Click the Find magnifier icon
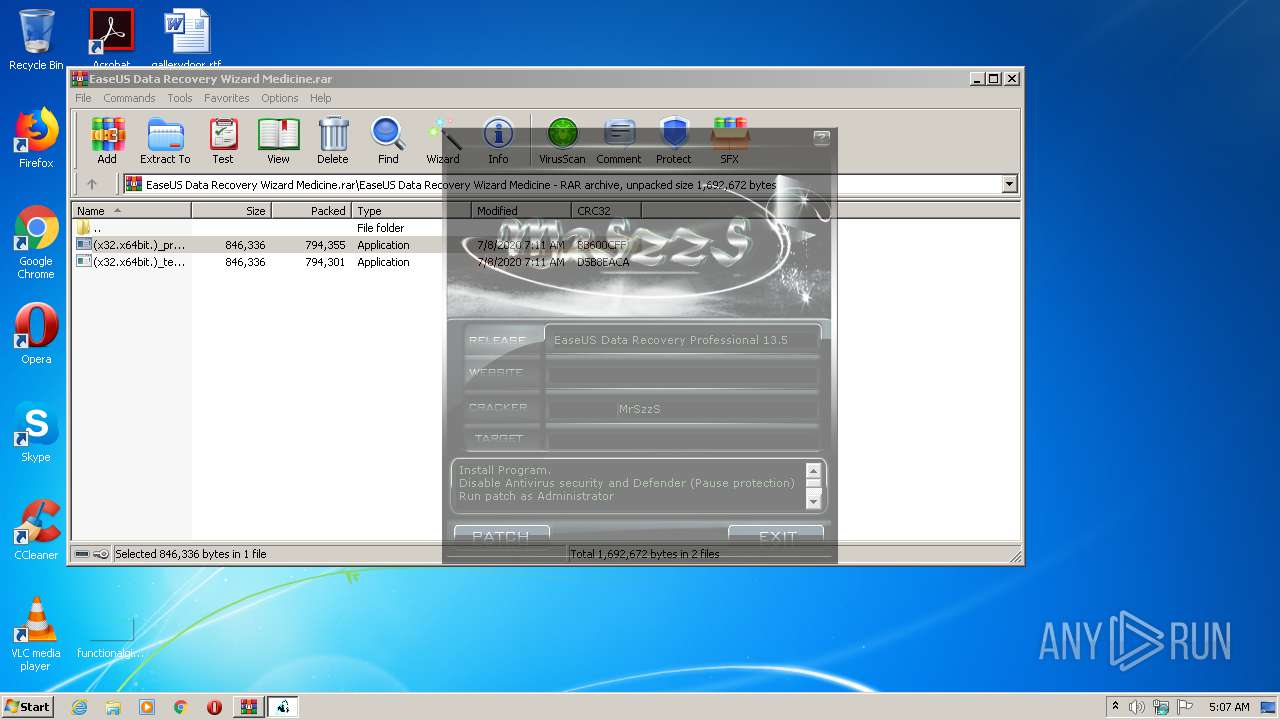1280x720 pixels. 388,140
